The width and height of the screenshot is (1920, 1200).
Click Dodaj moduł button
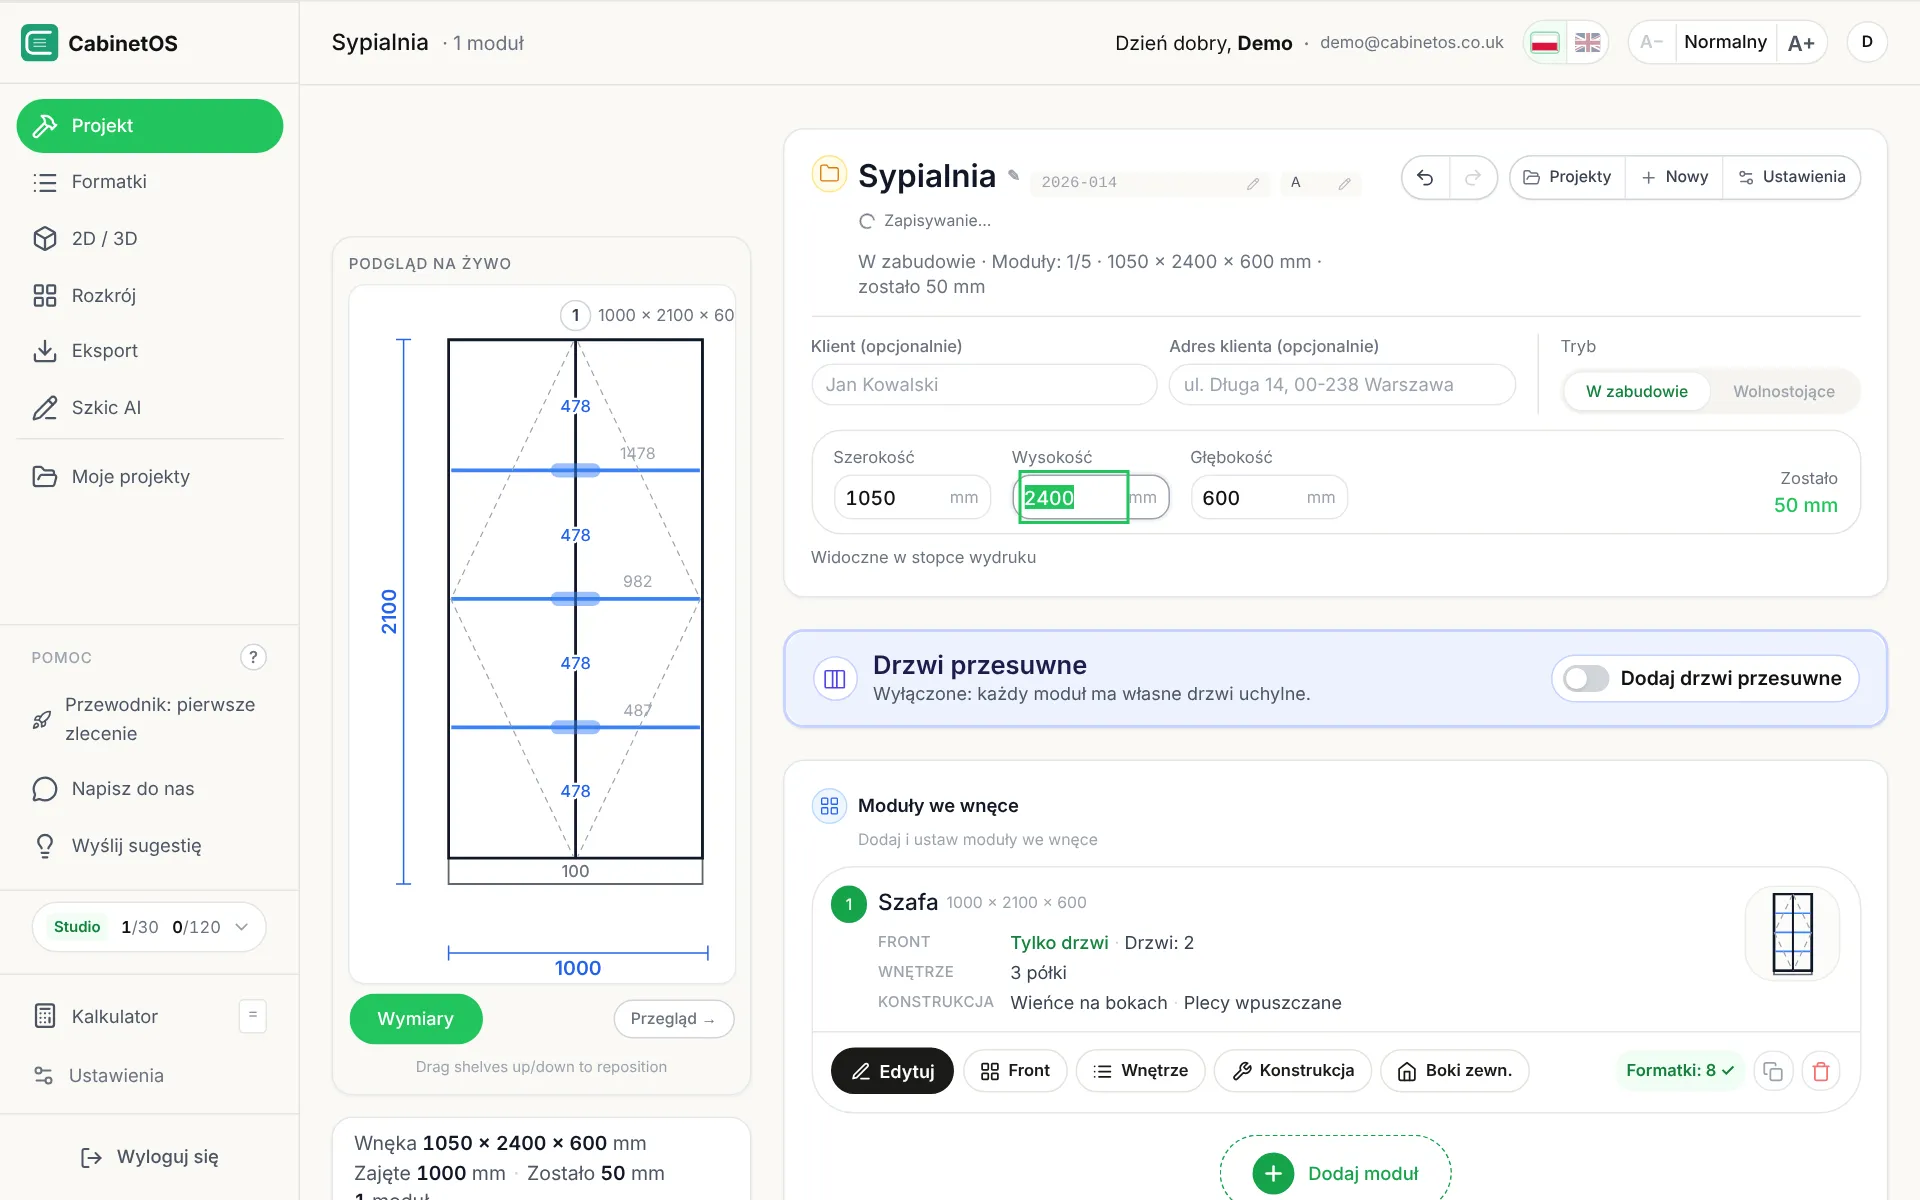[1335, 1172]
